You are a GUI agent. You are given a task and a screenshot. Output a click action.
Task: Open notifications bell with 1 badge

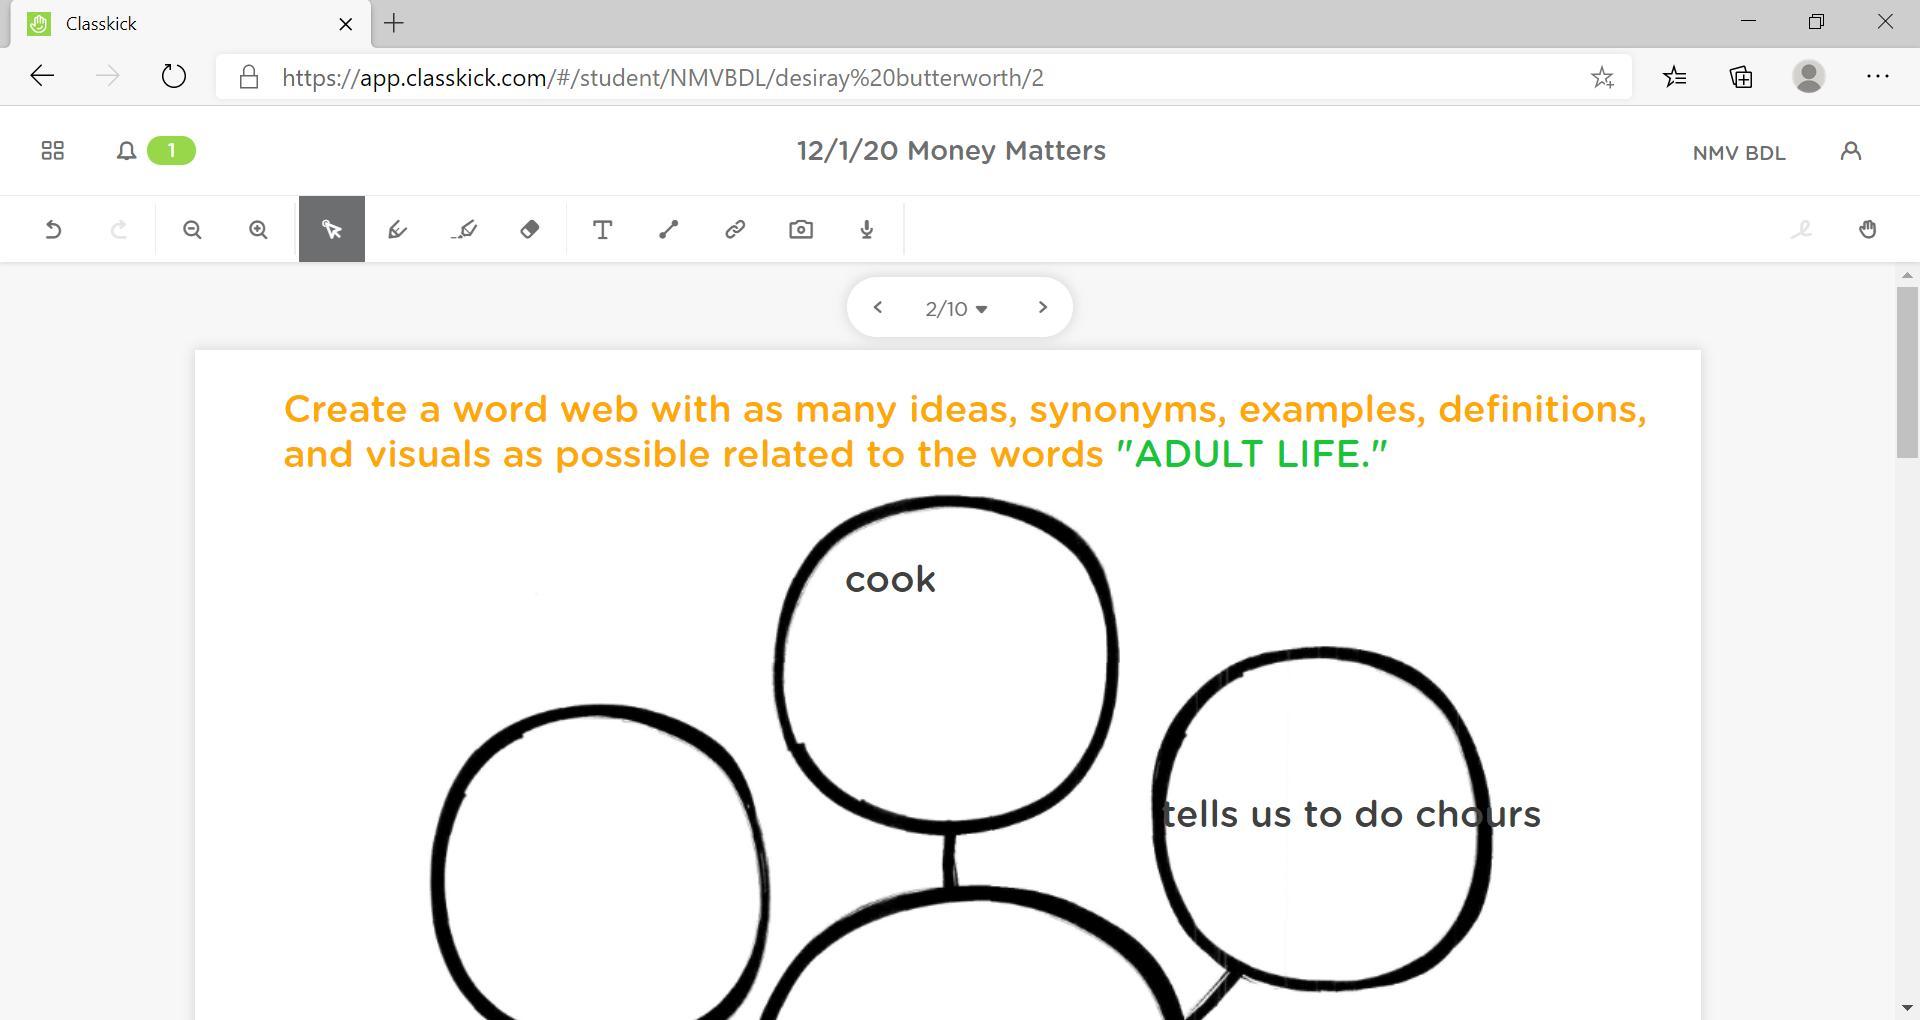(x=156, y=151)
